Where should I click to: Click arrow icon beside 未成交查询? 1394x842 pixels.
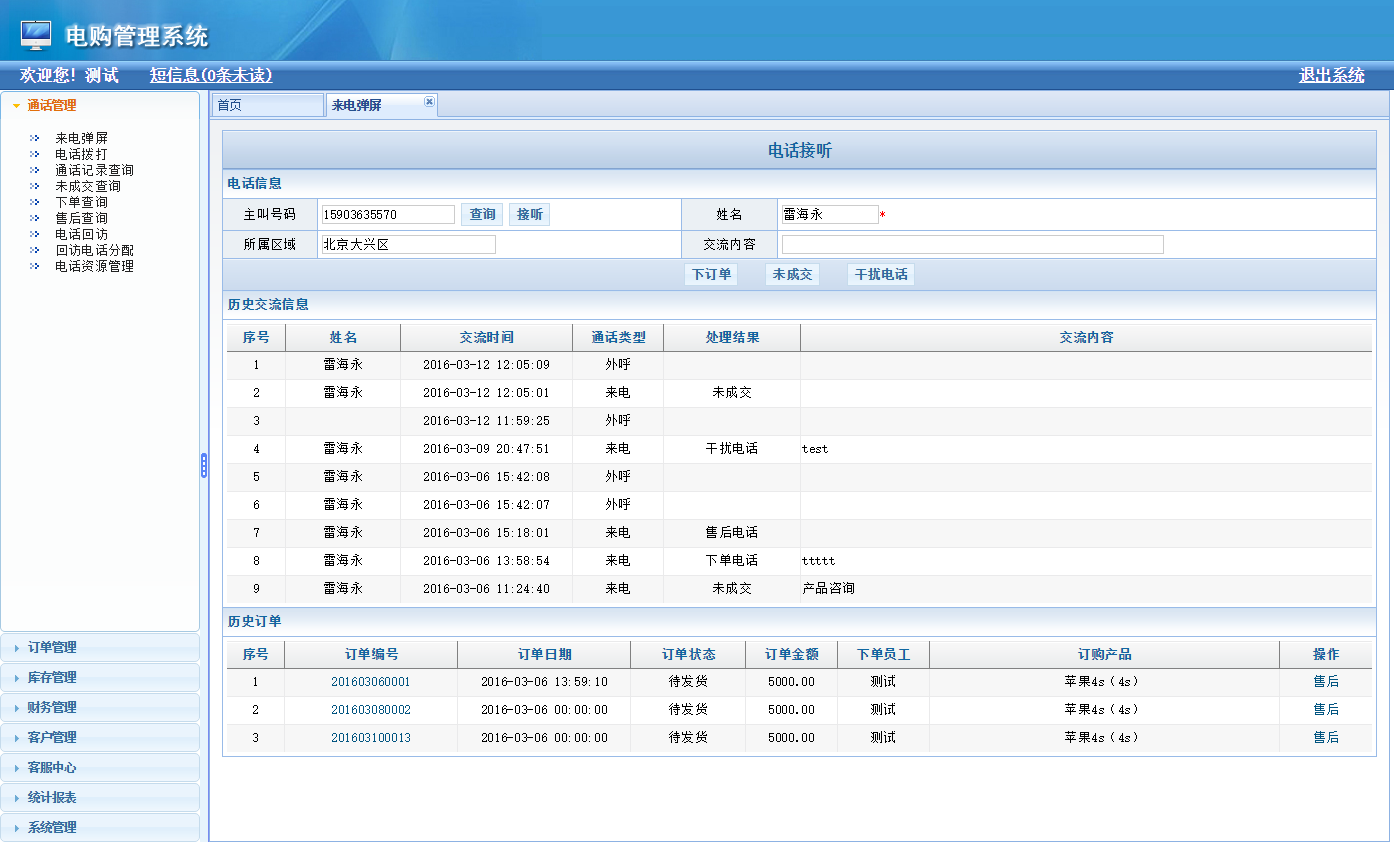(x=35, y=186)
